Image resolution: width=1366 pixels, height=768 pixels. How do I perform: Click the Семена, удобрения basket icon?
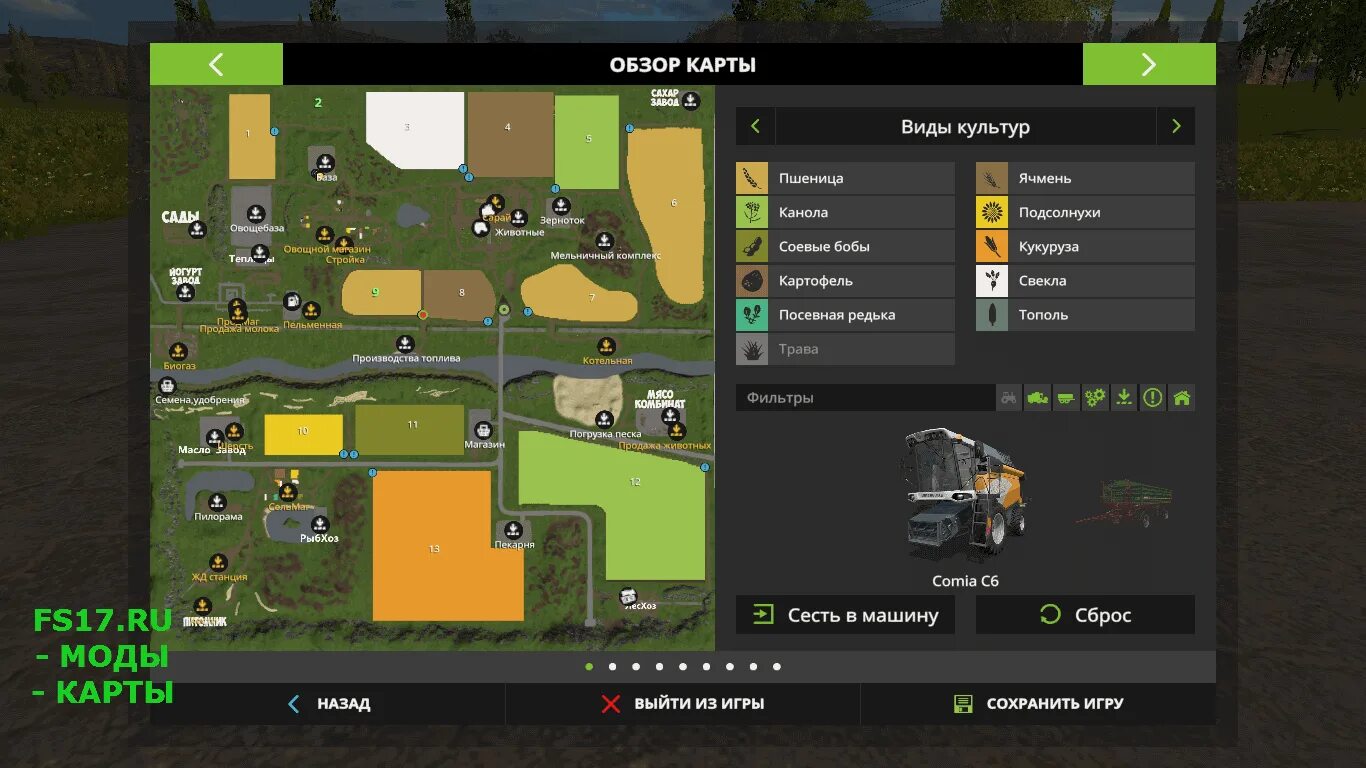point(170,385)
